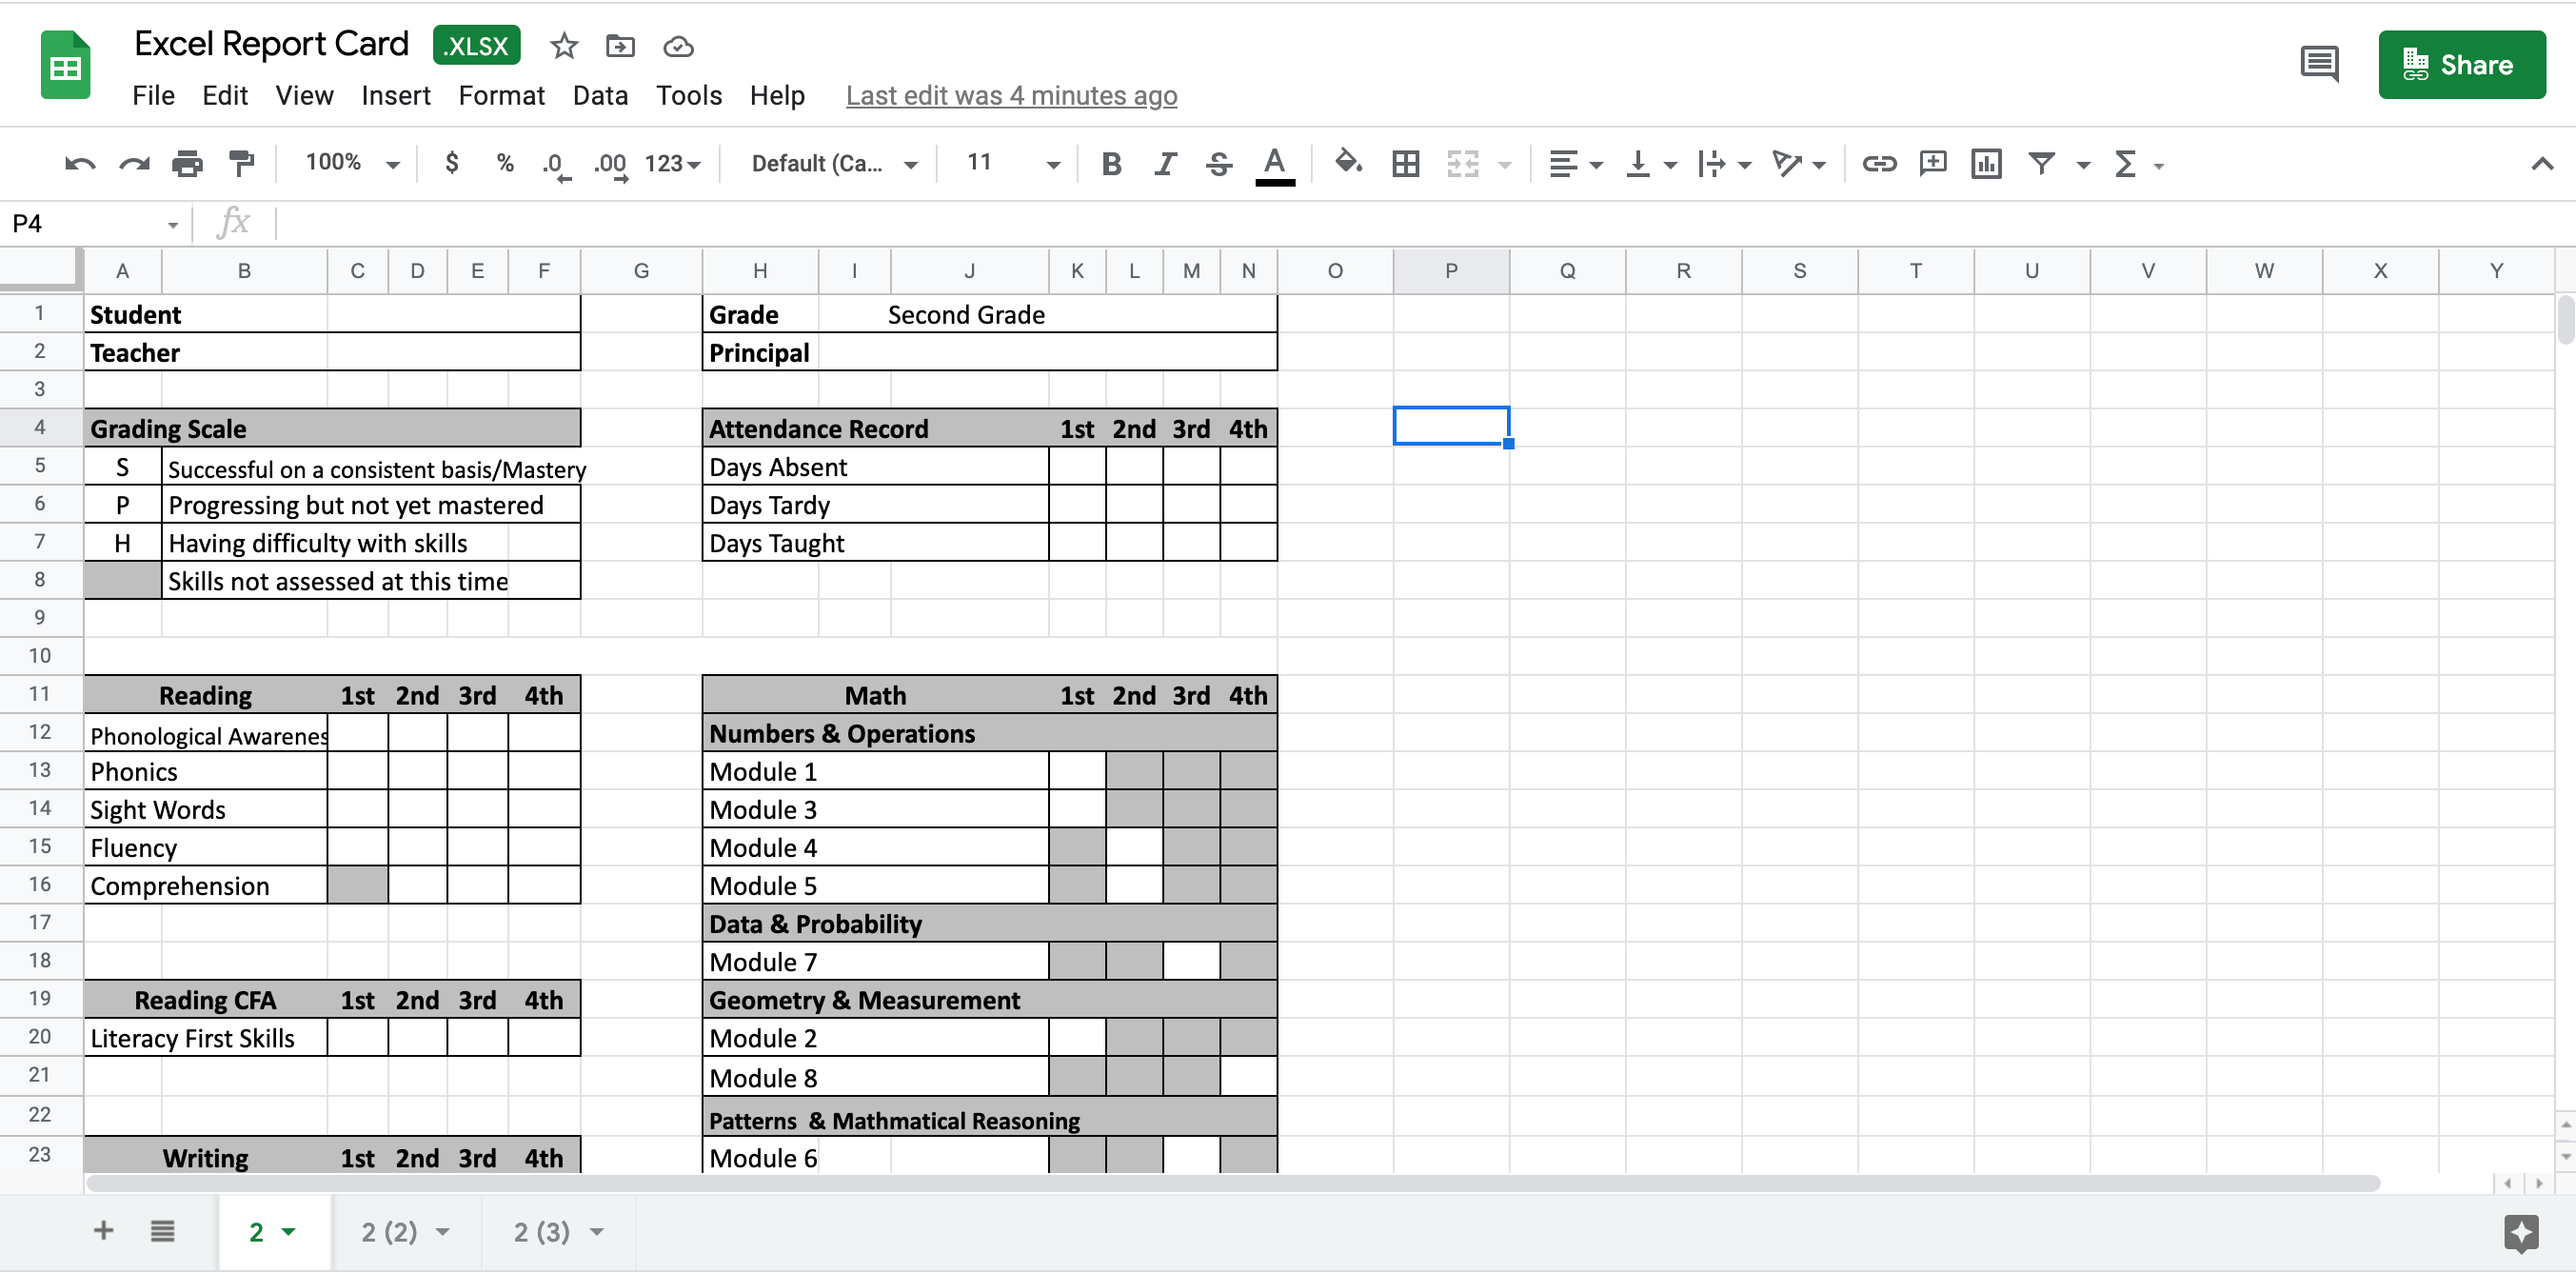Create a filter
The image size is (2576, 1273).
(2041, 163)
